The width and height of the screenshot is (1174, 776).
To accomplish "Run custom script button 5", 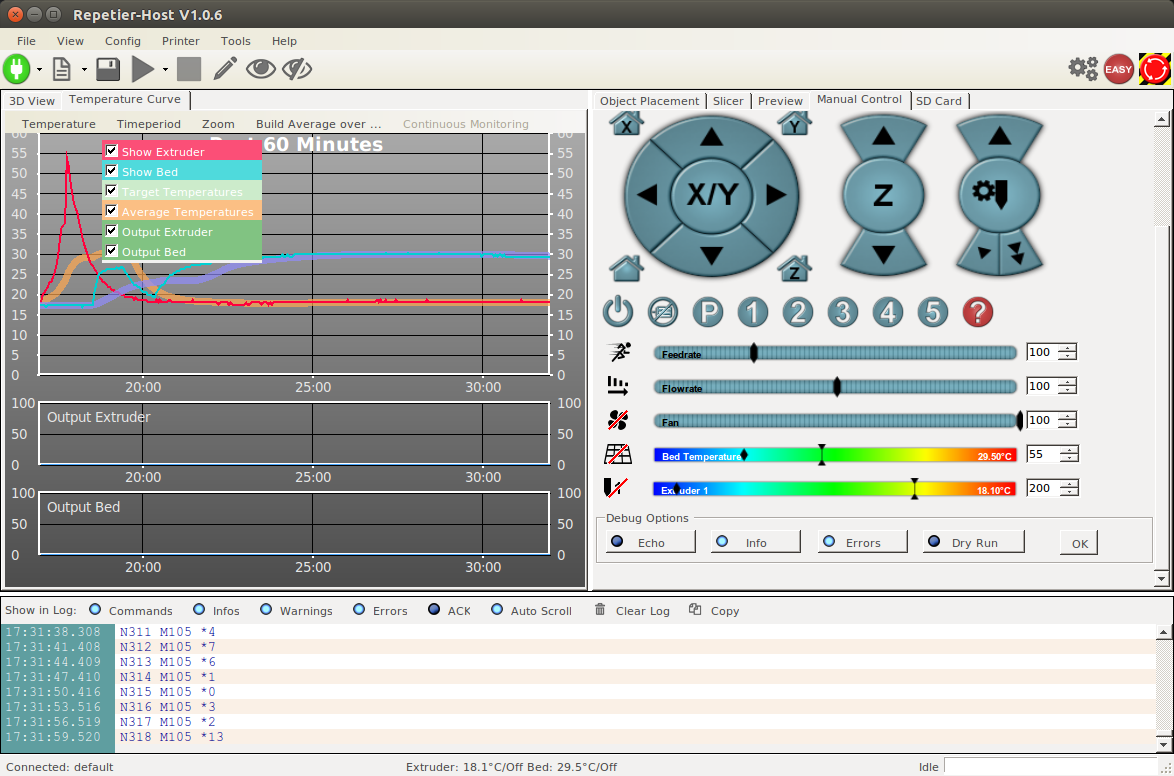I will click(932, 312).
